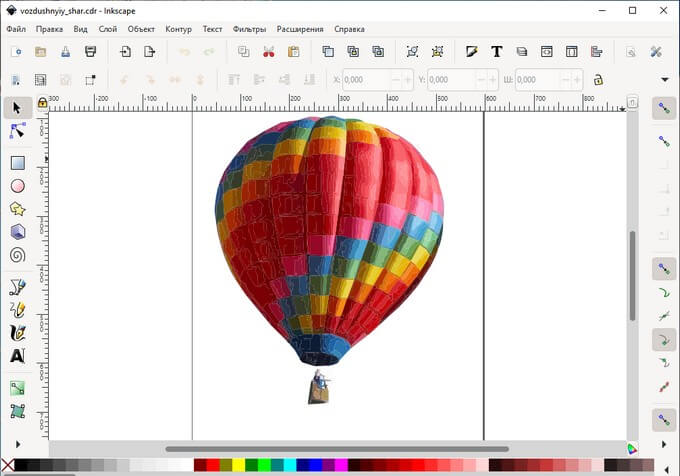Select the Rectangle tool
Viewport: 680px width, 476px height.
[x=17, y=163]
